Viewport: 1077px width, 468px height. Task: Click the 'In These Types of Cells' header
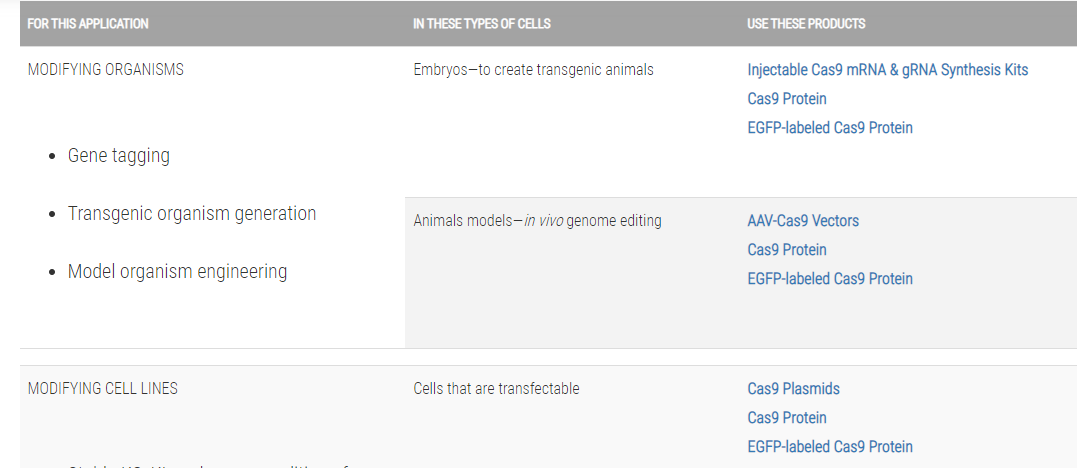(481, 23)
